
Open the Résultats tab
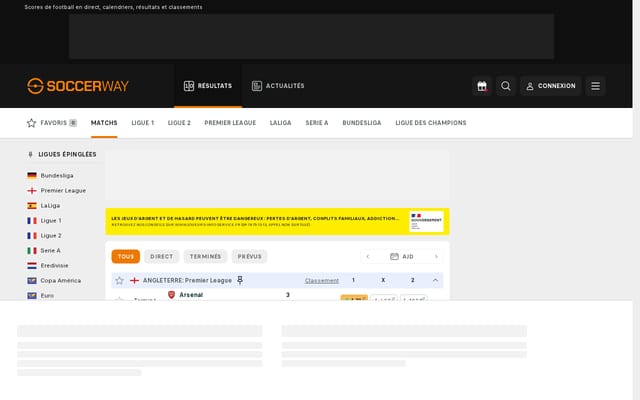click(208, 86)
